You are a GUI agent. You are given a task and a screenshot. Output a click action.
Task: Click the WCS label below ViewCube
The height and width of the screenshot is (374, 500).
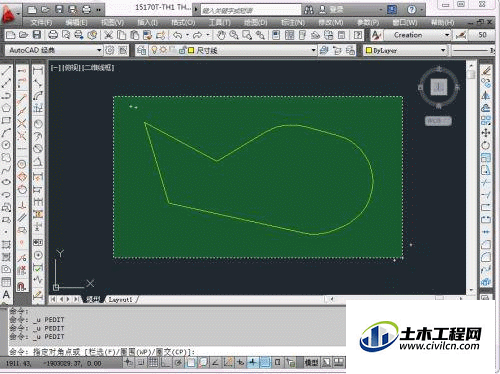click(438, 121)
